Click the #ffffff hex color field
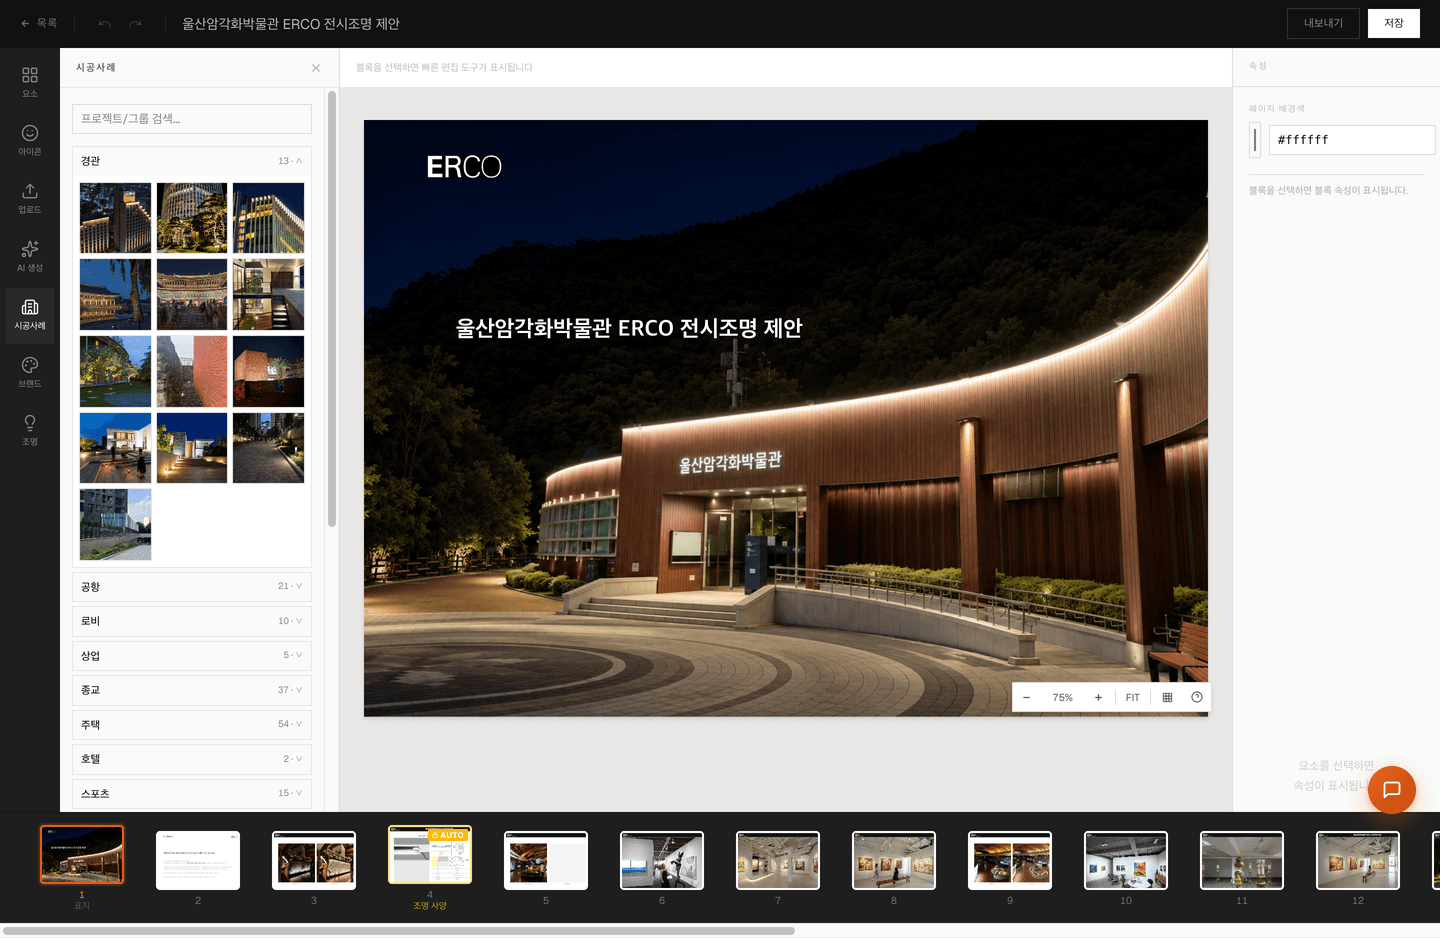Screen dimensions: 1440x938 coord(1352,140)
